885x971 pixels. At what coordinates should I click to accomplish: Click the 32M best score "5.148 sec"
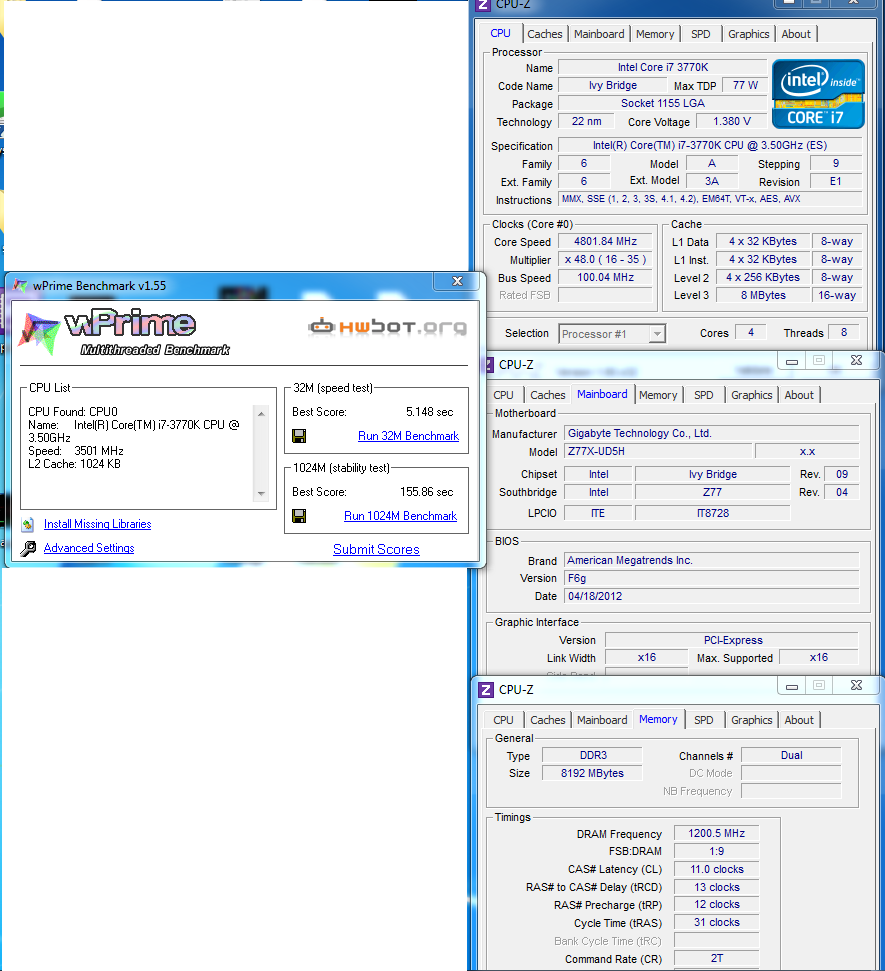point(429,412)
